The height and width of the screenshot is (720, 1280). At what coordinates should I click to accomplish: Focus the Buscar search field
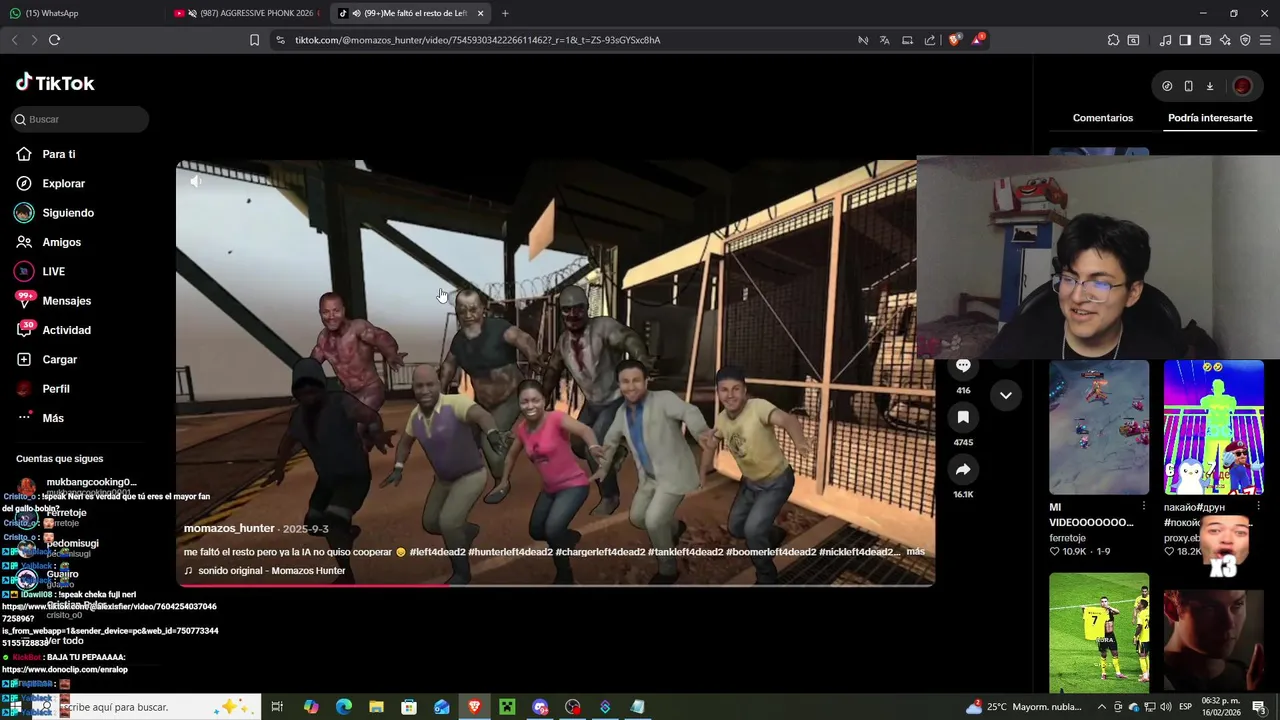click(80, 119)
